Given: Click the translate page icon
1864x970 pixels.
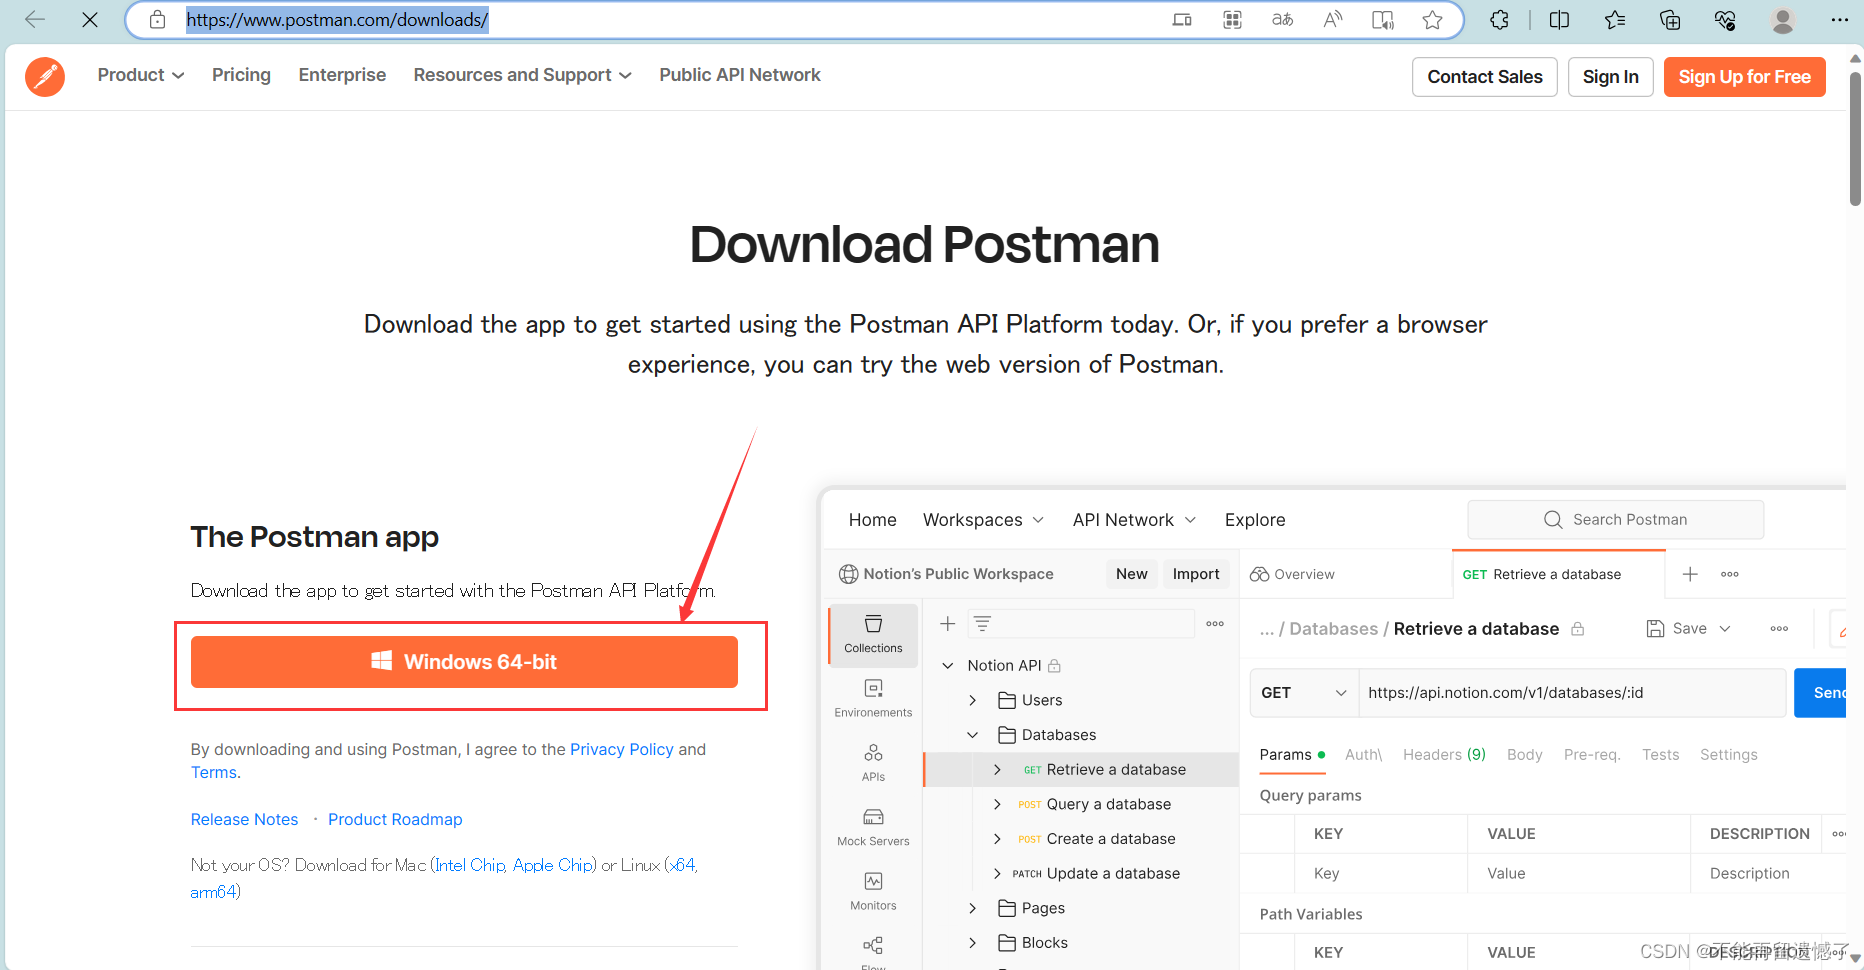Looking at the screenshot, I should click(x=1282, y=19).
